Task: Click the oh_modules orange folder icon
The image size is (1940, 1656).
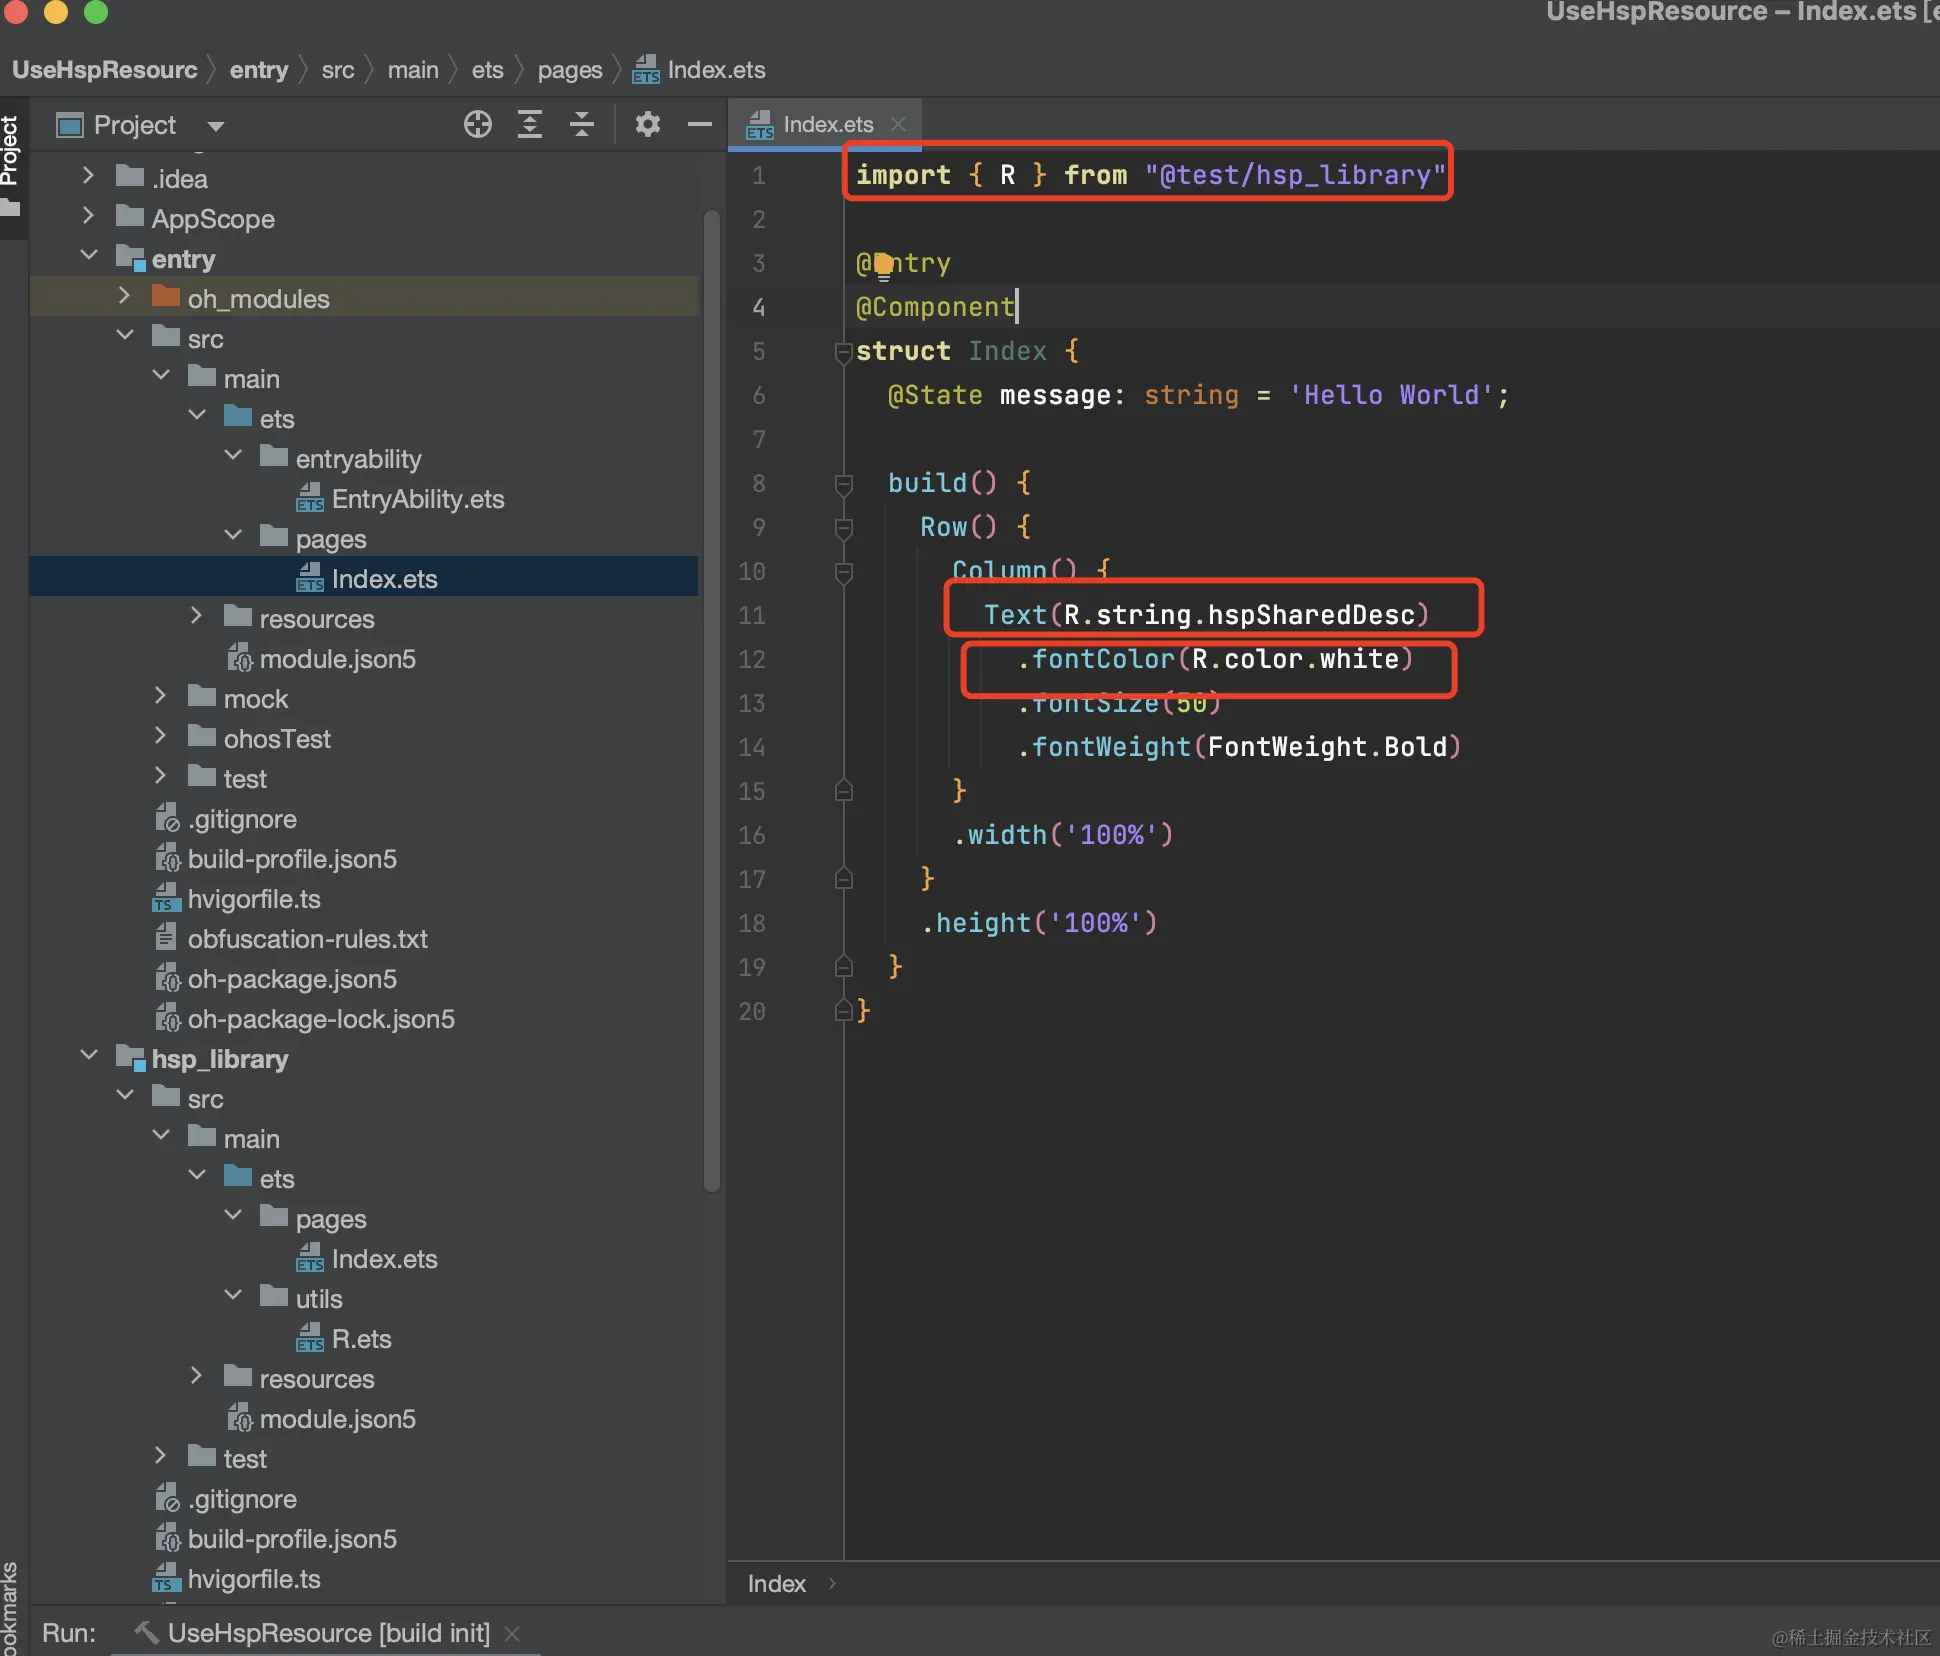Action: tap(166, 297)
